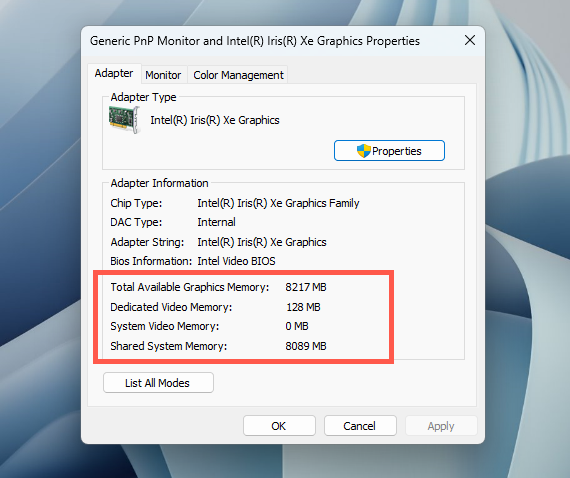The width and height of the screenshot is (570, 478).
Task: Click the dialog title bar text
Action: coord(254,41)
